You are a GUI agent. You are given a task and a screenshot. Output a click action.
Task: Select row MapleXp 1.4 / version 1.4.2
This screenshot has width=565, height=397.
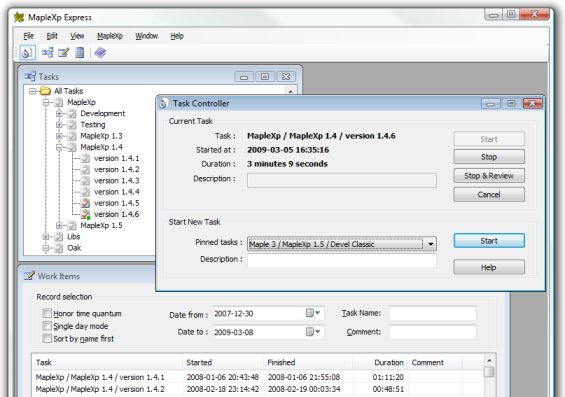pyautogui.click(x=258, y=389)
